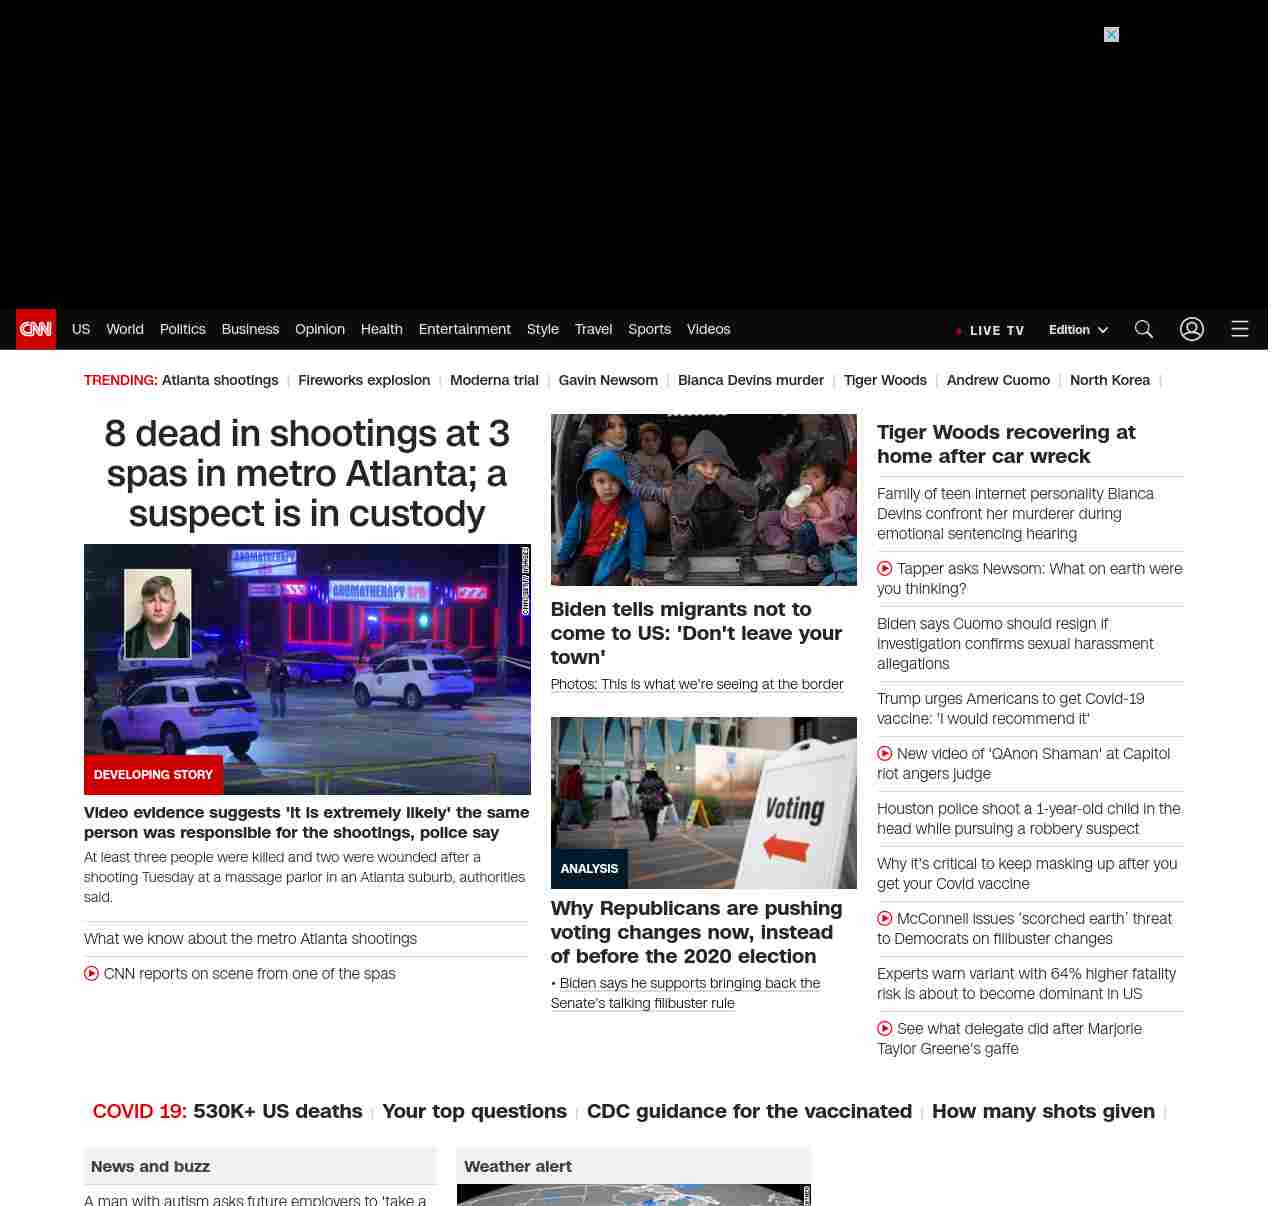Play video icon beside Tapper asks Newsom
The height and width of the screenshot is (1206, 1280).
pyautogui.click(x=885, y=569)
